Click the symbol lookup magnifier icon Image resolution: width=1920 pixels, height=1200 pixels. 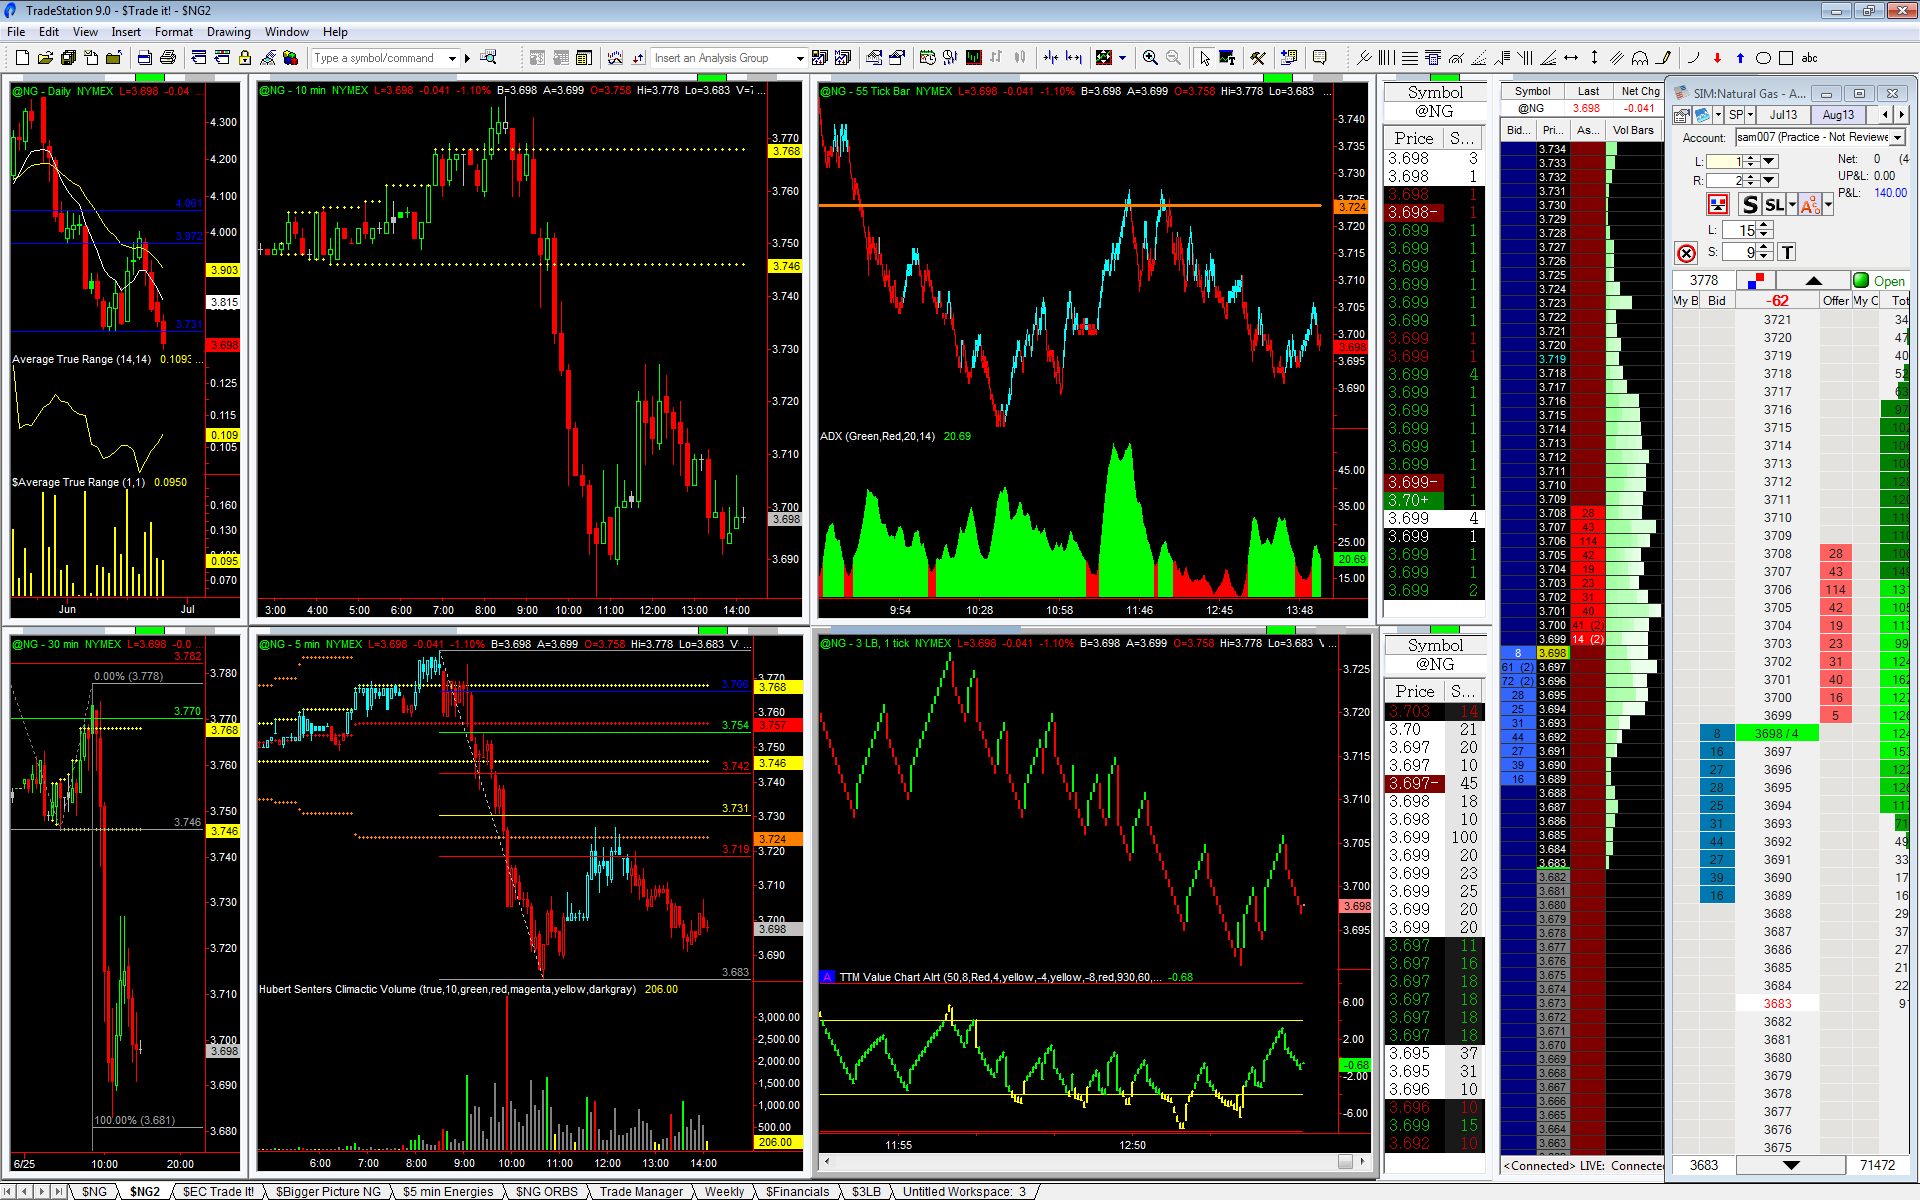click(488, 58)
